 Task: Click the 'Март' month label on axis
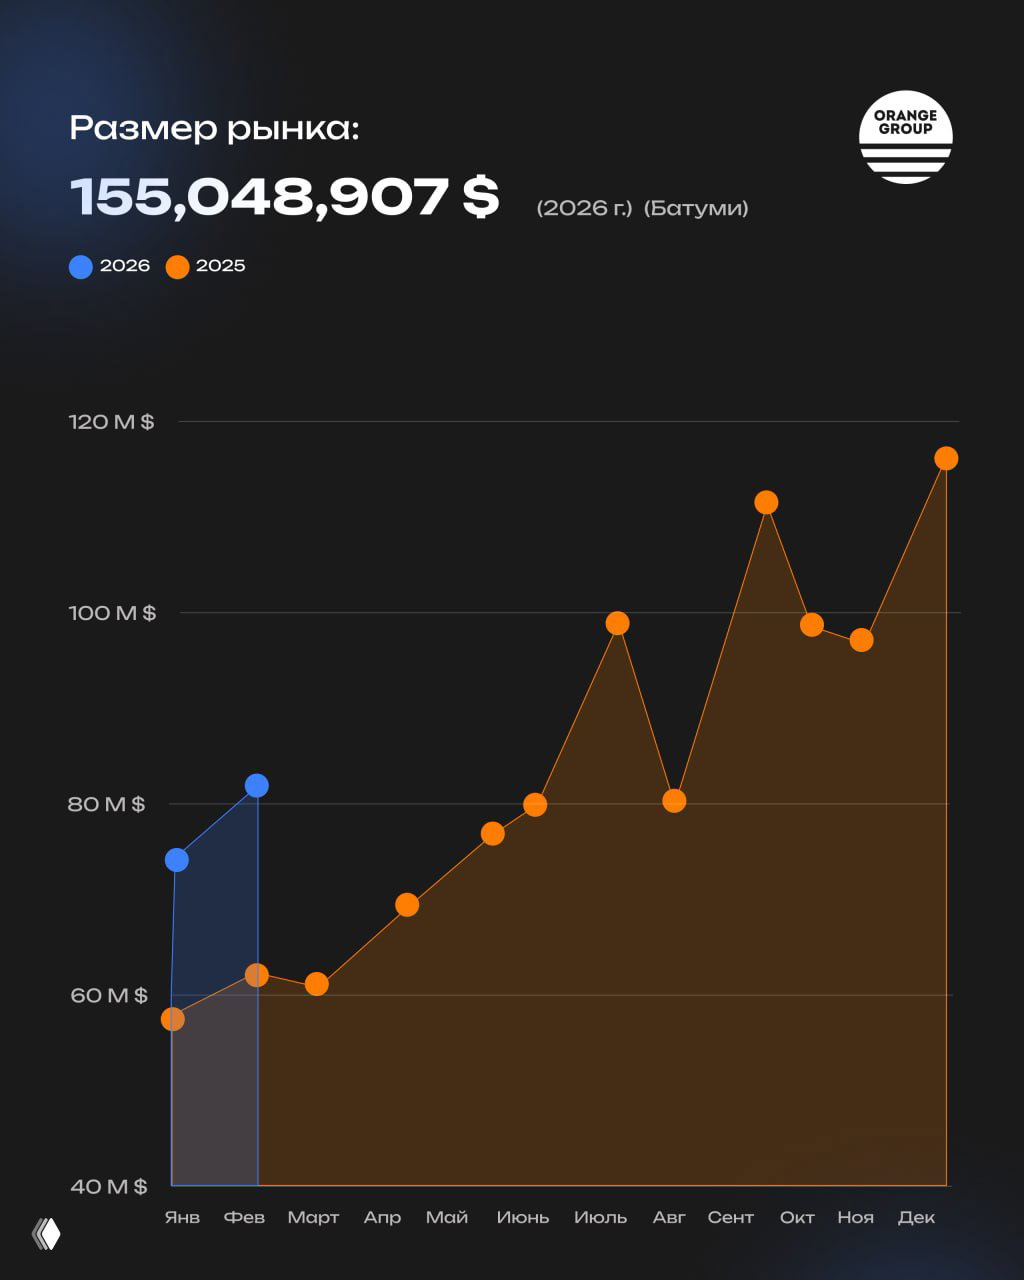point(313,1217)
